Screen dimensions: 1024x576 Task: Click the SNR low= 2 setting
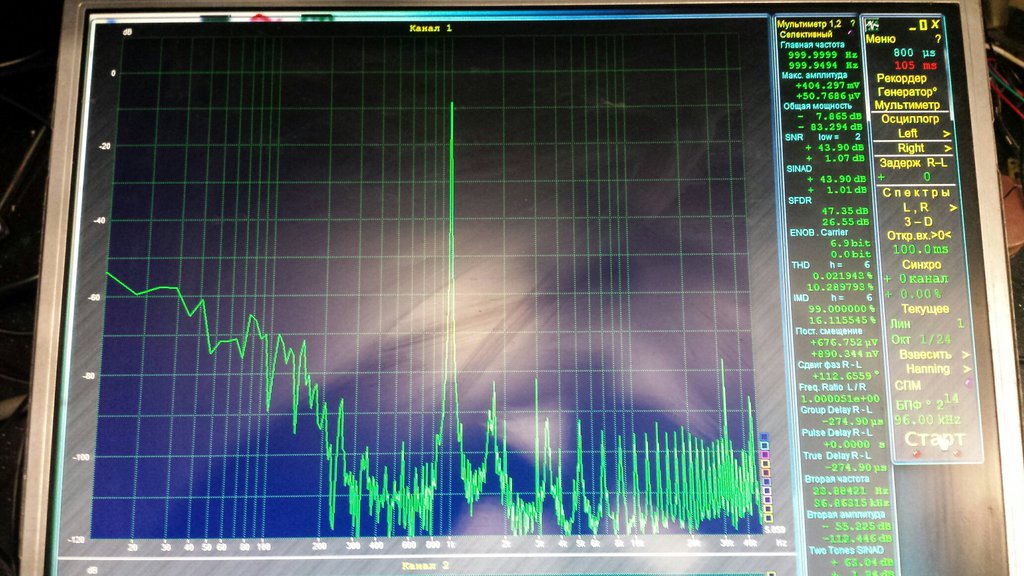(x=823, y=137)
